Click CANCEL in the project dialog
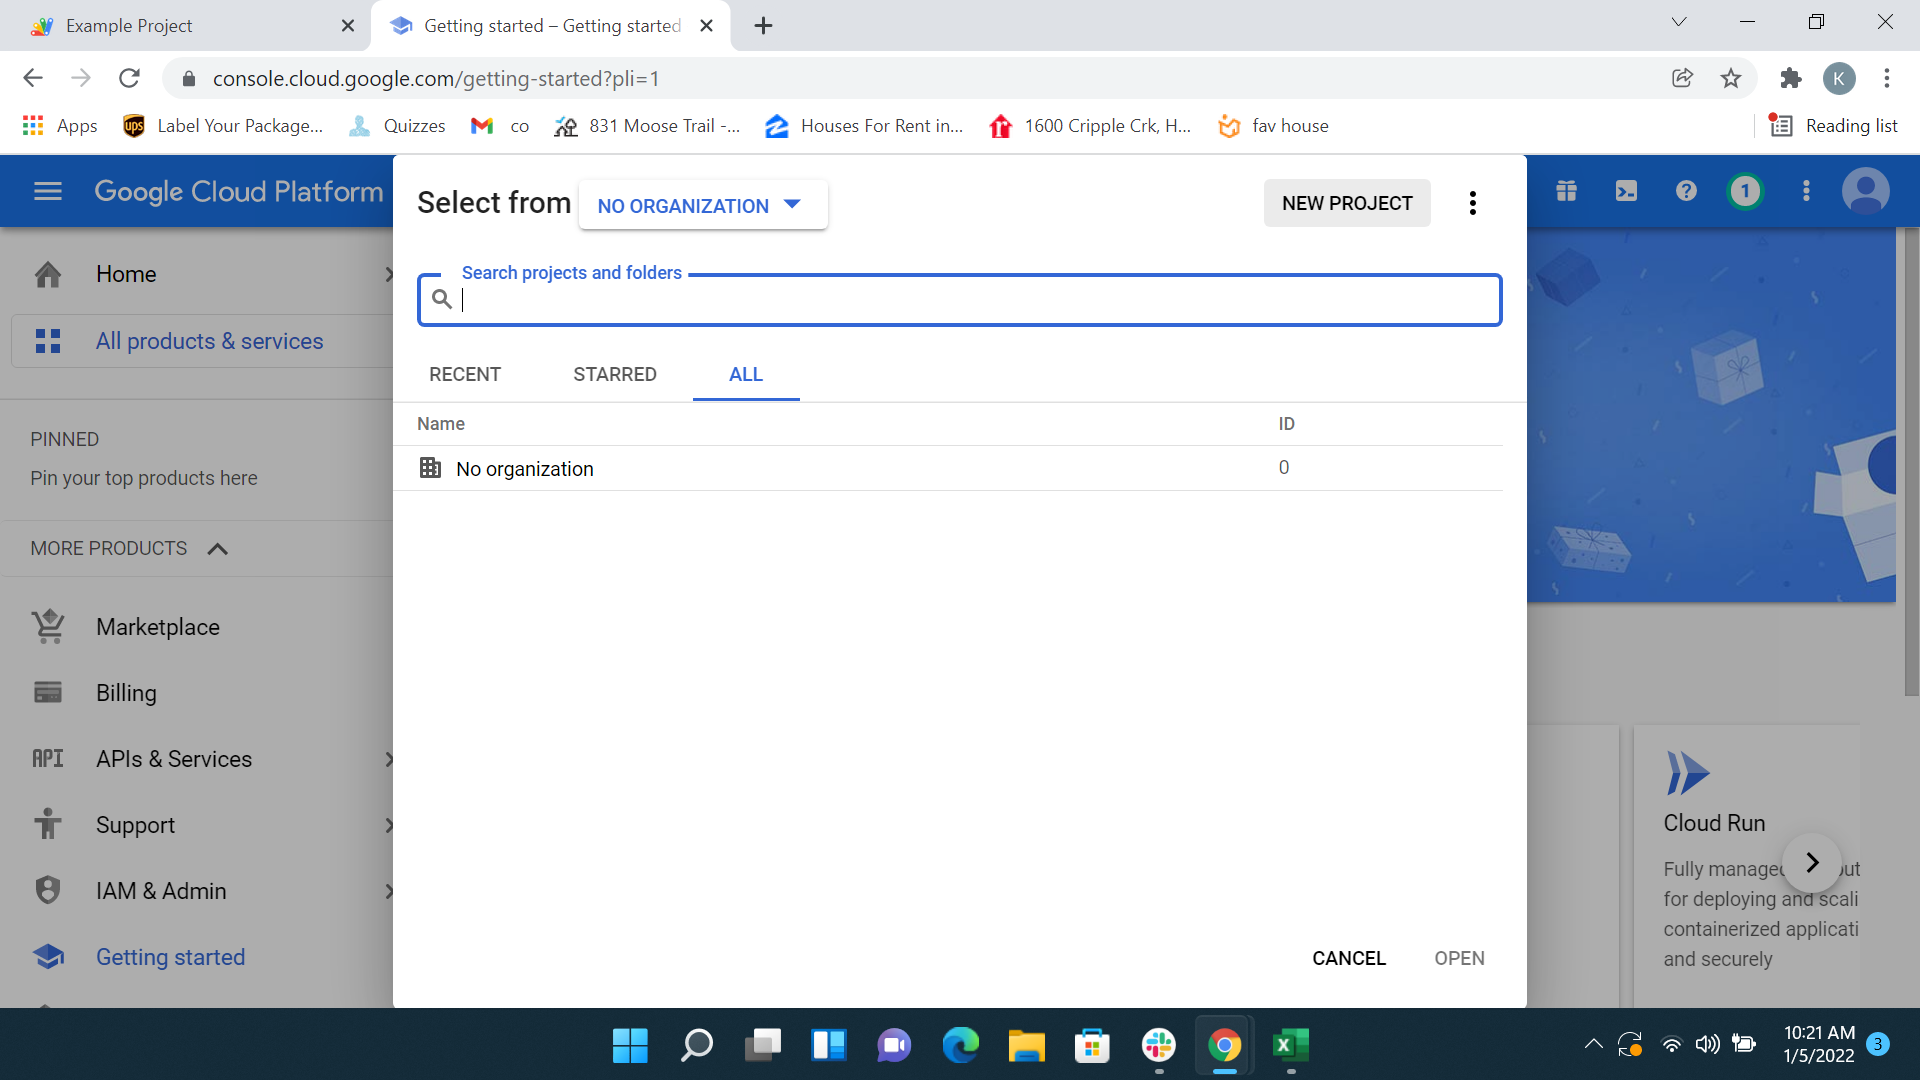Viewport: 1920px width, 1080px height. [x=1349, y=958]
